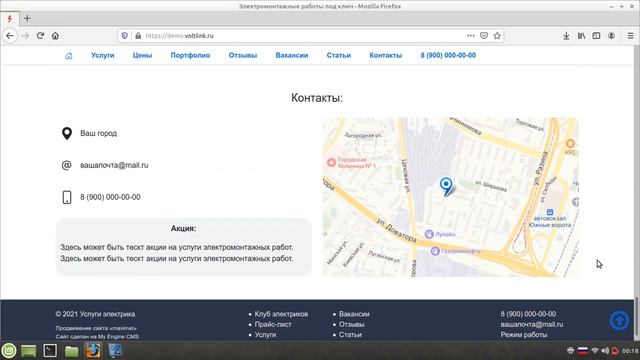640x360 pixels.
Task: Click Акция: promo heading
Action: pos(183,229)
